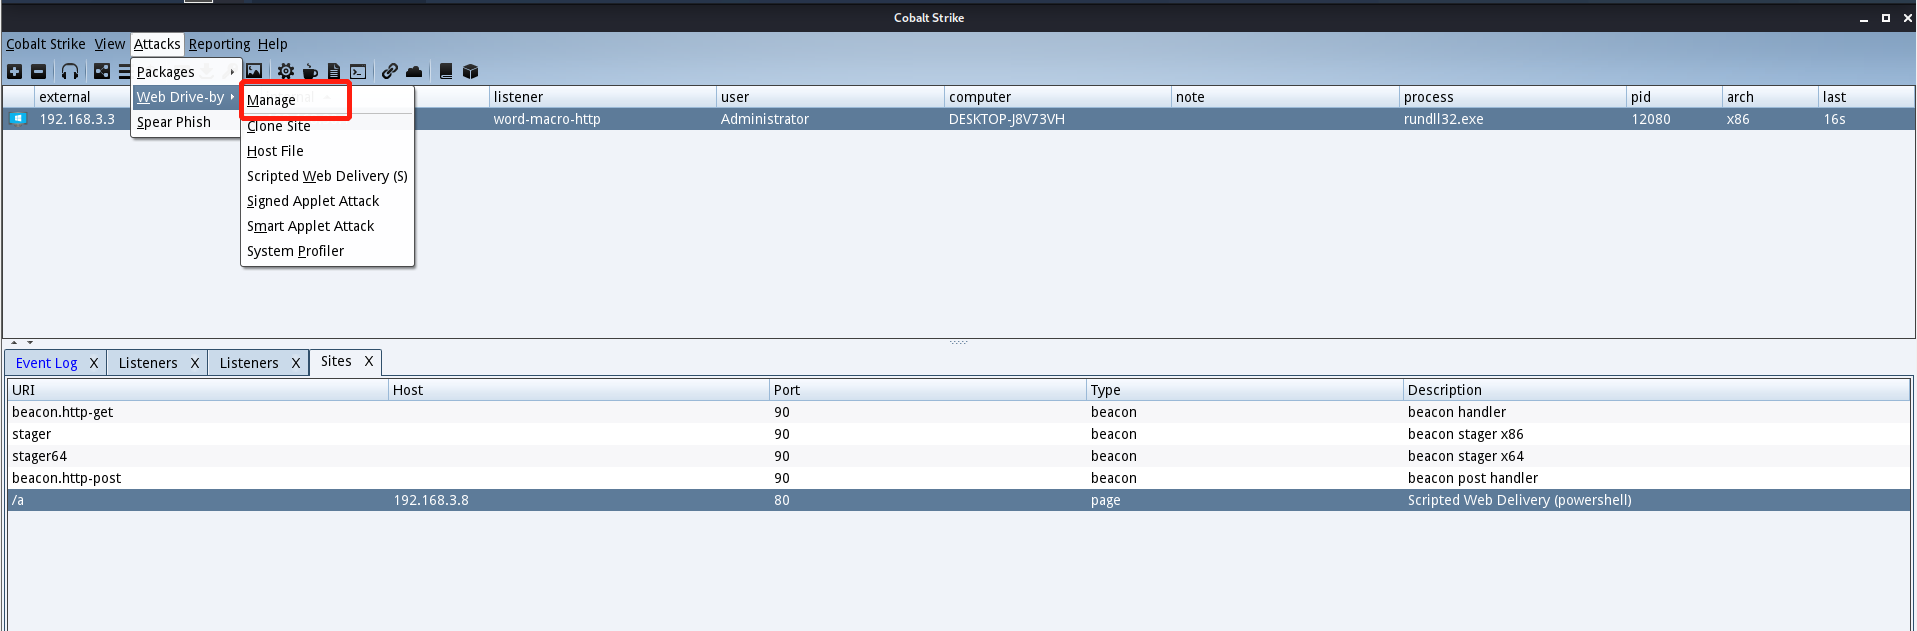Open the Reporting menu

(220, 44)
